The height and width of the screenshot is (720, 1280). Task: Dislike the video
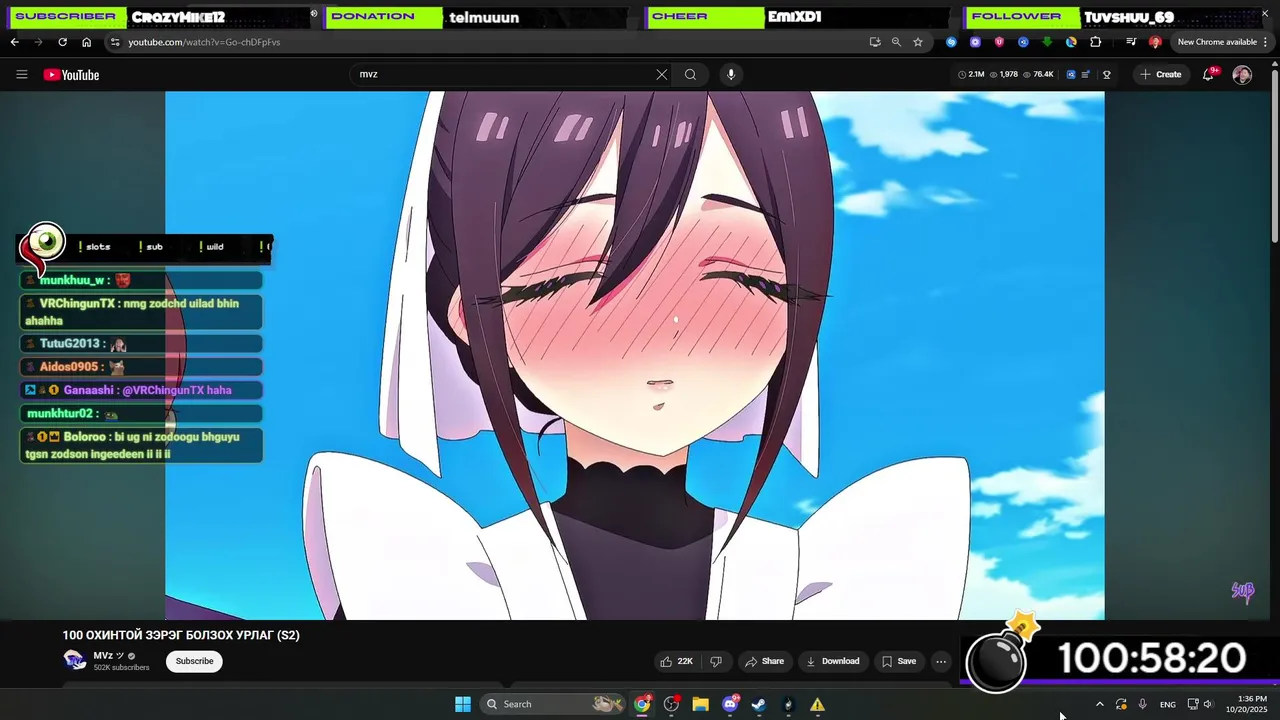[715, 661]
